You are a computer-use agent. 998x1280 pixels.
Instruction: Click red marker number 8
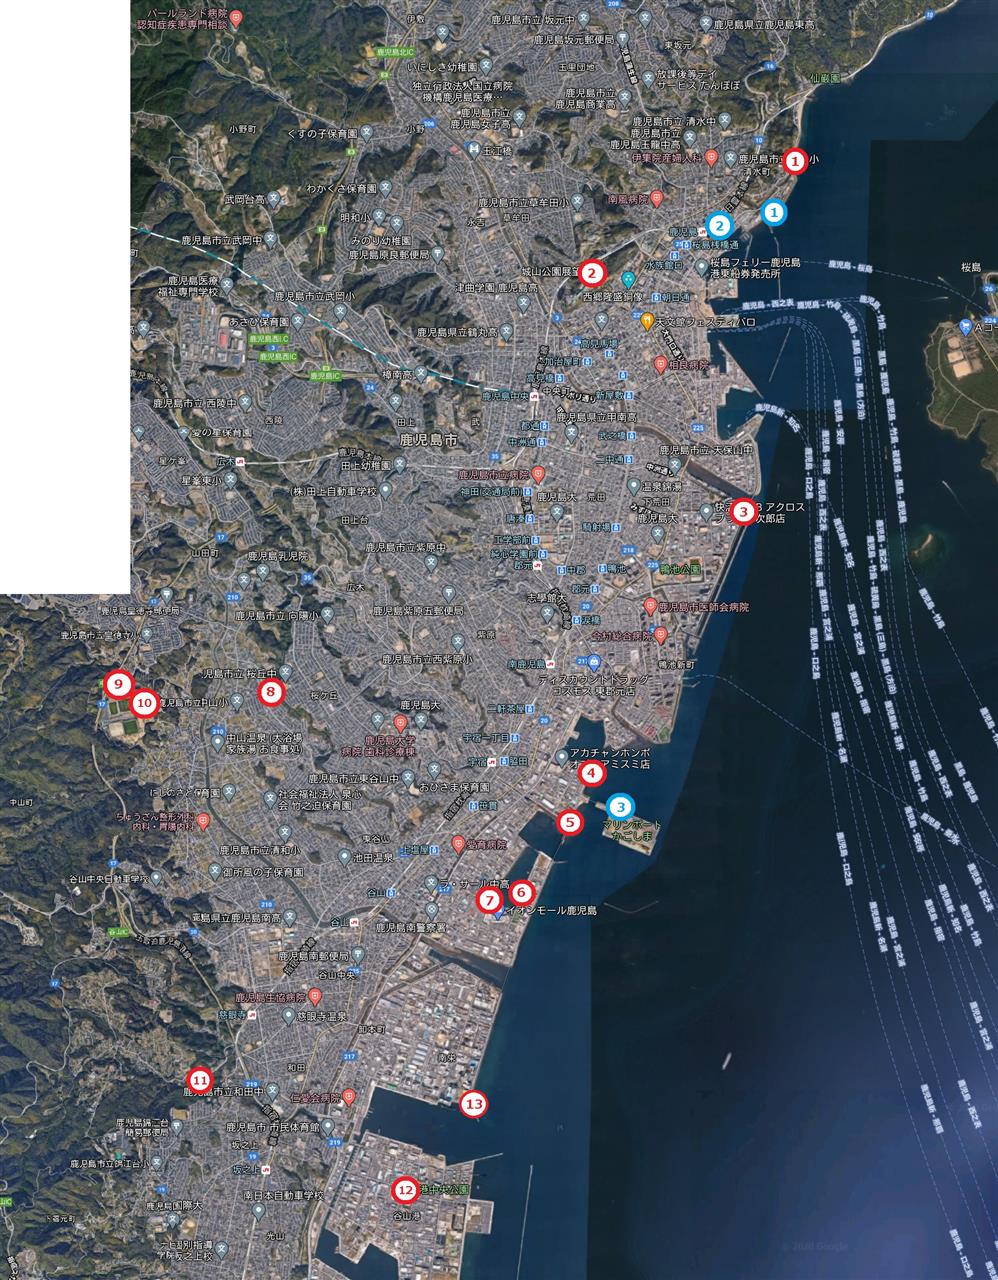click(270, 691)
